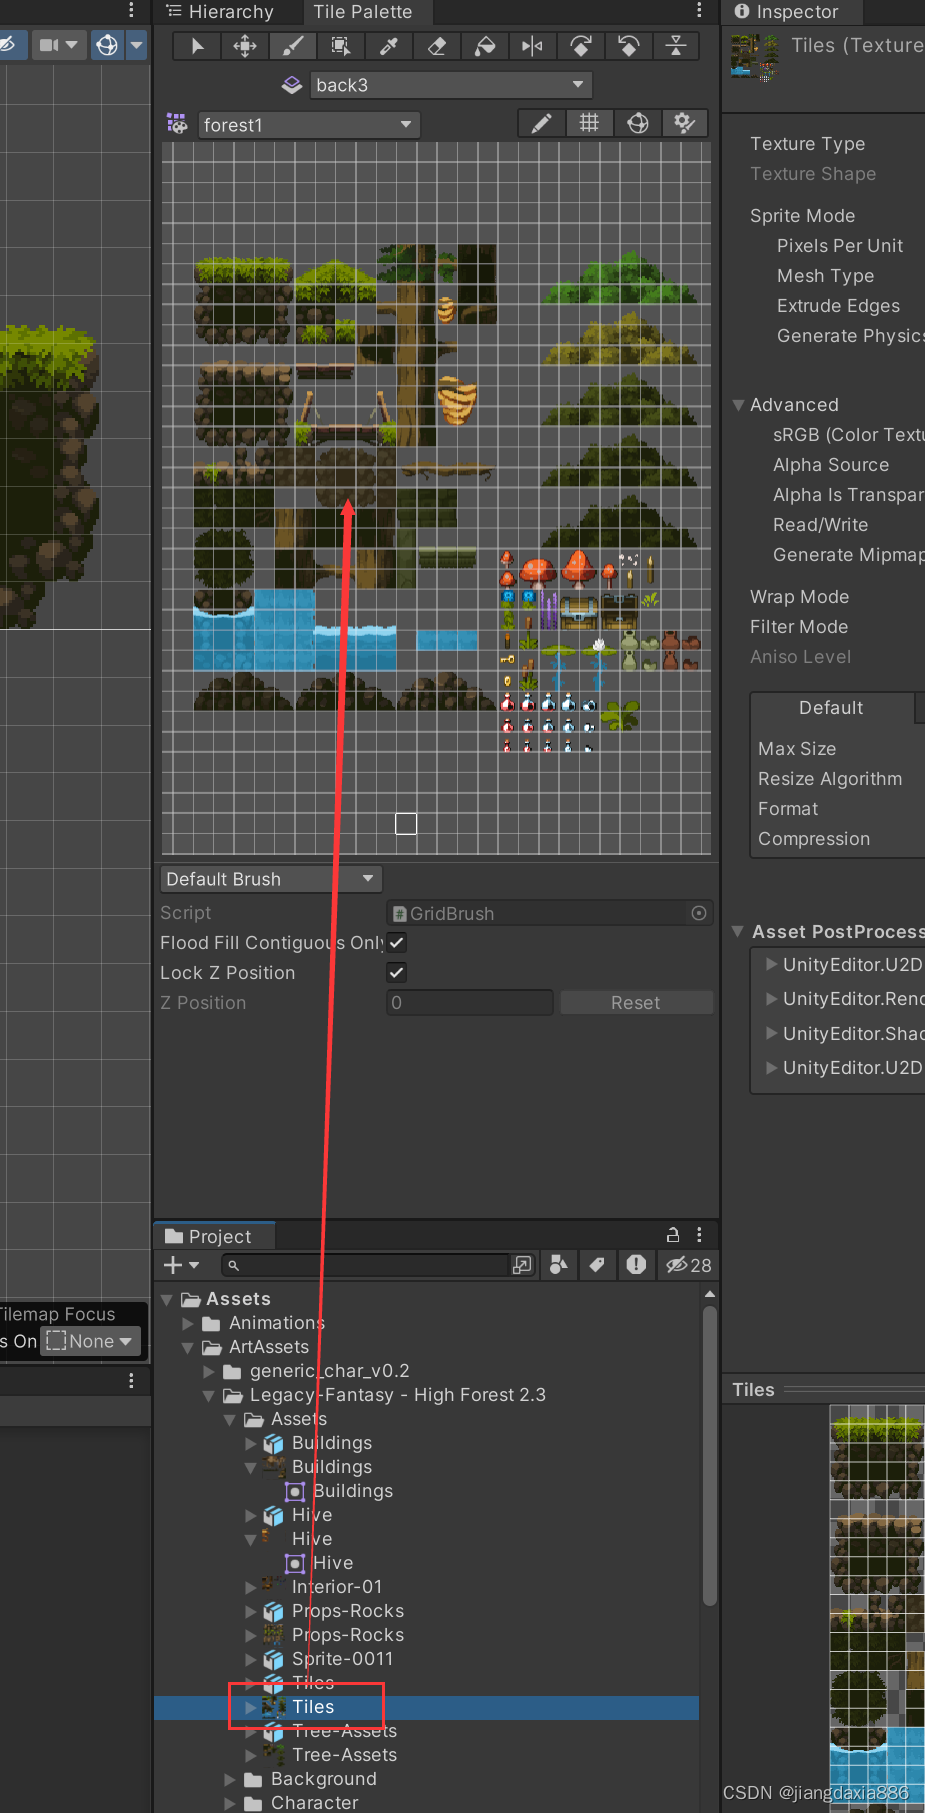Click the Reset Z Position button
The image size is (925, 1813).
(x=636, y=1003)
